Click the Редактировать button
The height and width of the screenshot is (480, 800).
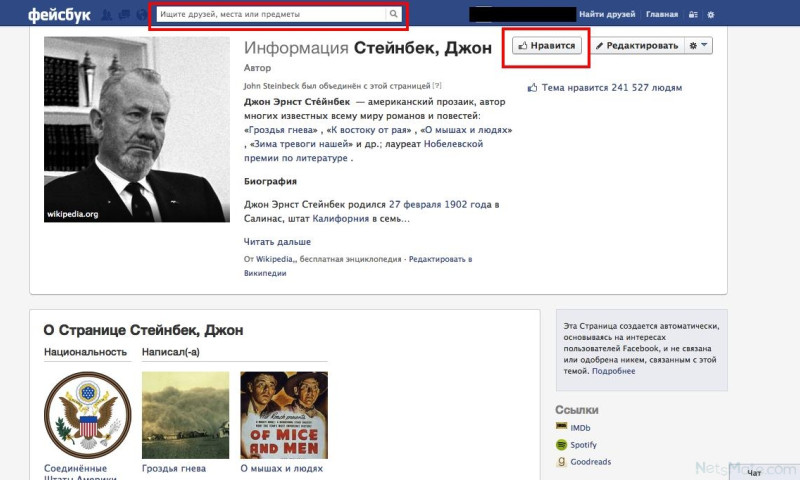pyautogui.click(x=637, y=45)
